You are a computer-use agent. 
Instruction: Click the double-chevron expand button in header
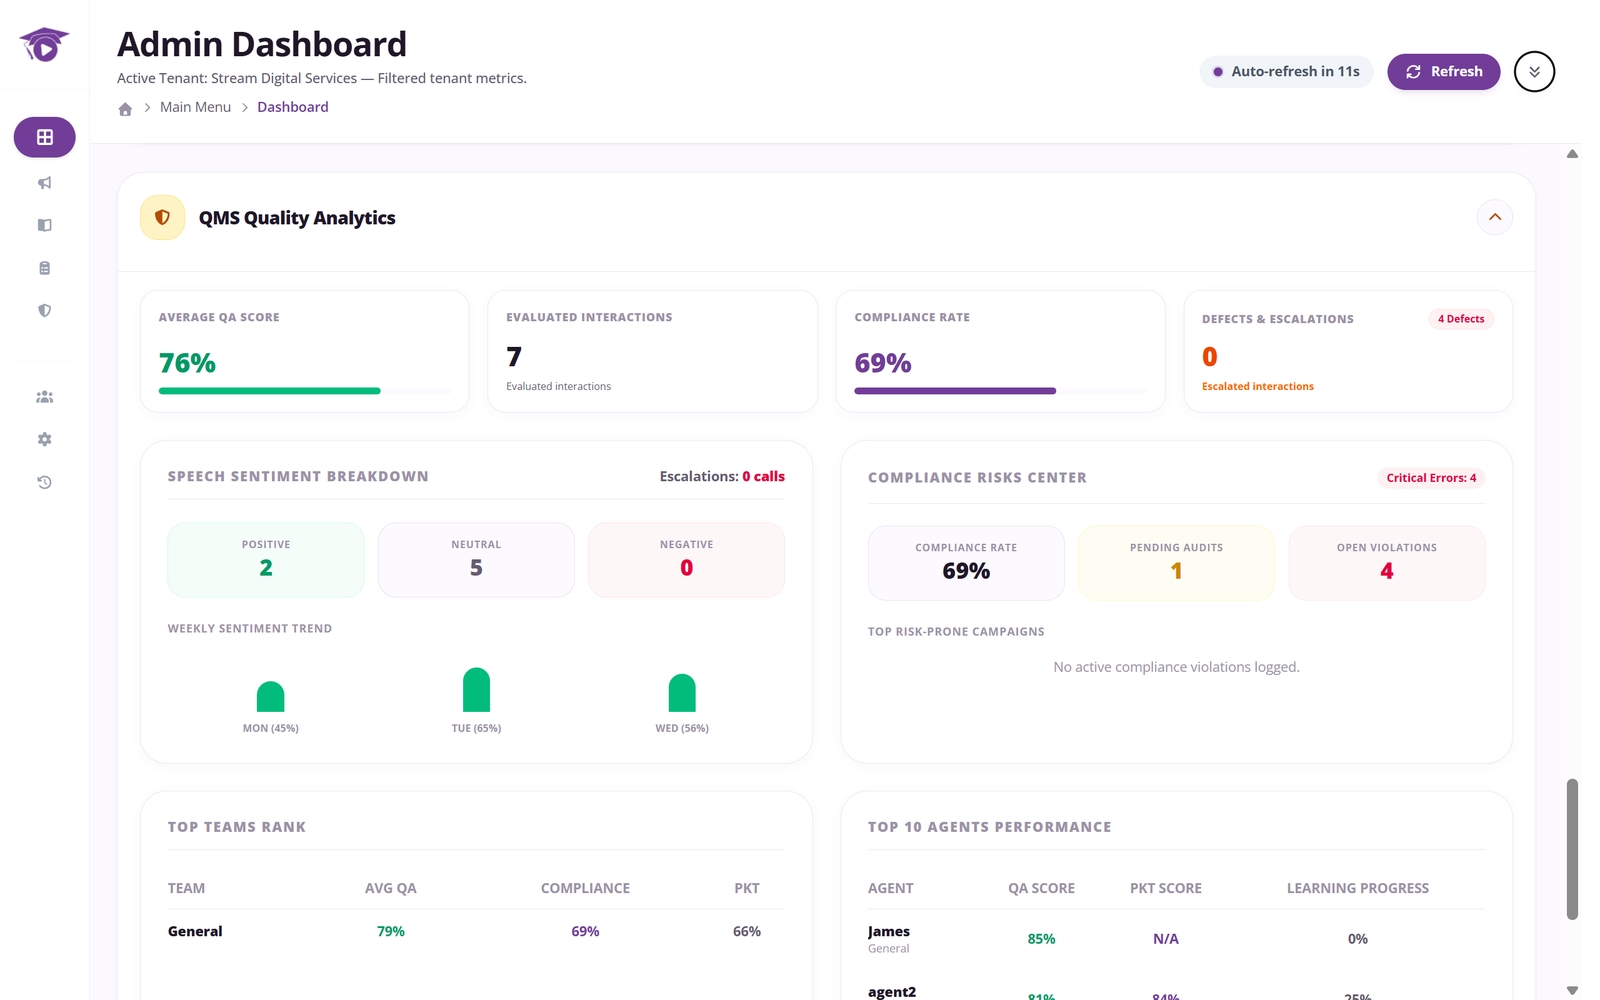click(1534, 72)
